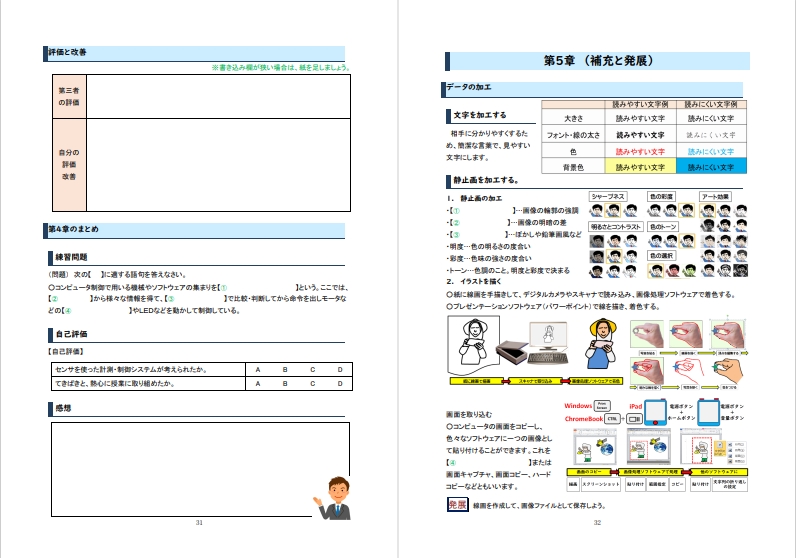Click the blank field beside 自分の評価改善
This screenshot has width=796, height=558.
(x=218, y=165)
